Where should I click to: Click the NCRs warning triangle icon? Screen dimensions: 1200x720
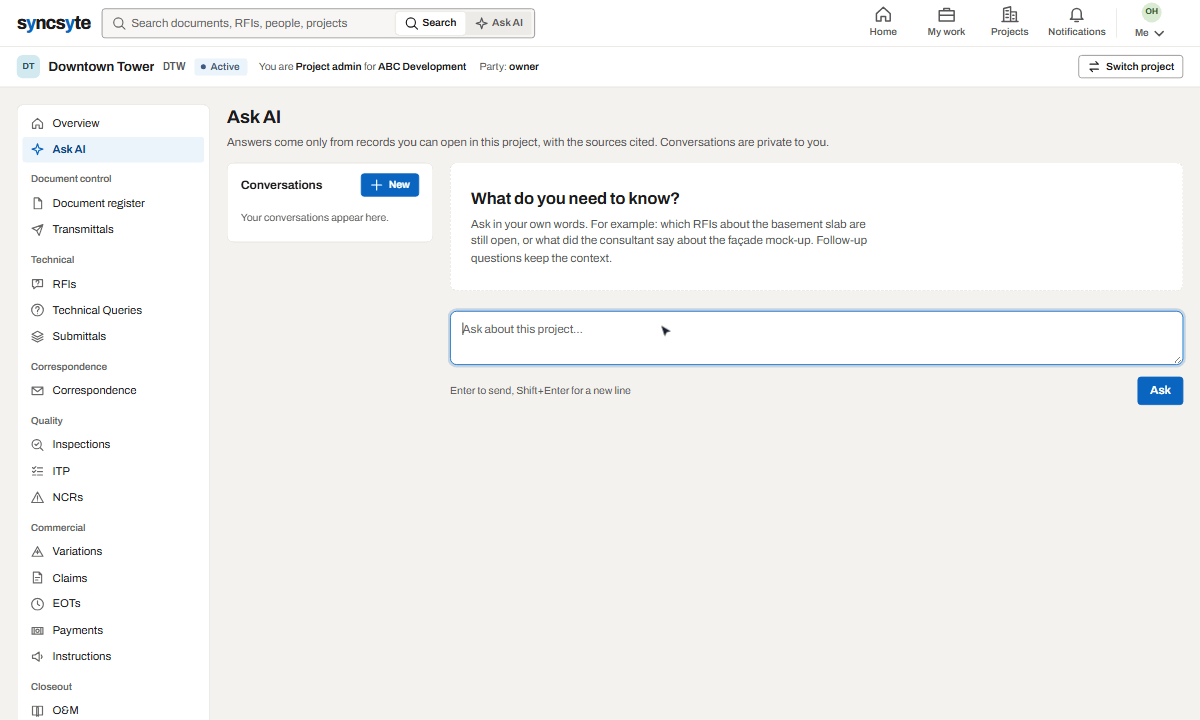(38, 497)
